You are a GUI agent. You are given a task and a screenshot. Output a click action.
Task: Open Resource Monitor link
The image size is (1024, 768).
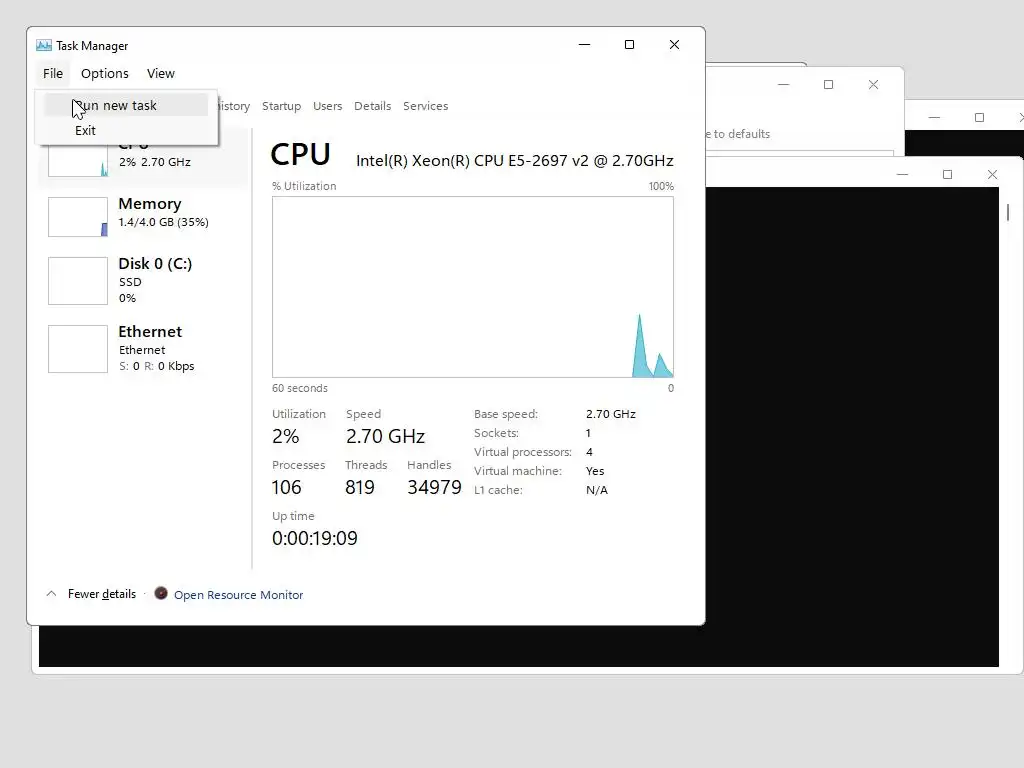pos(238,594)
